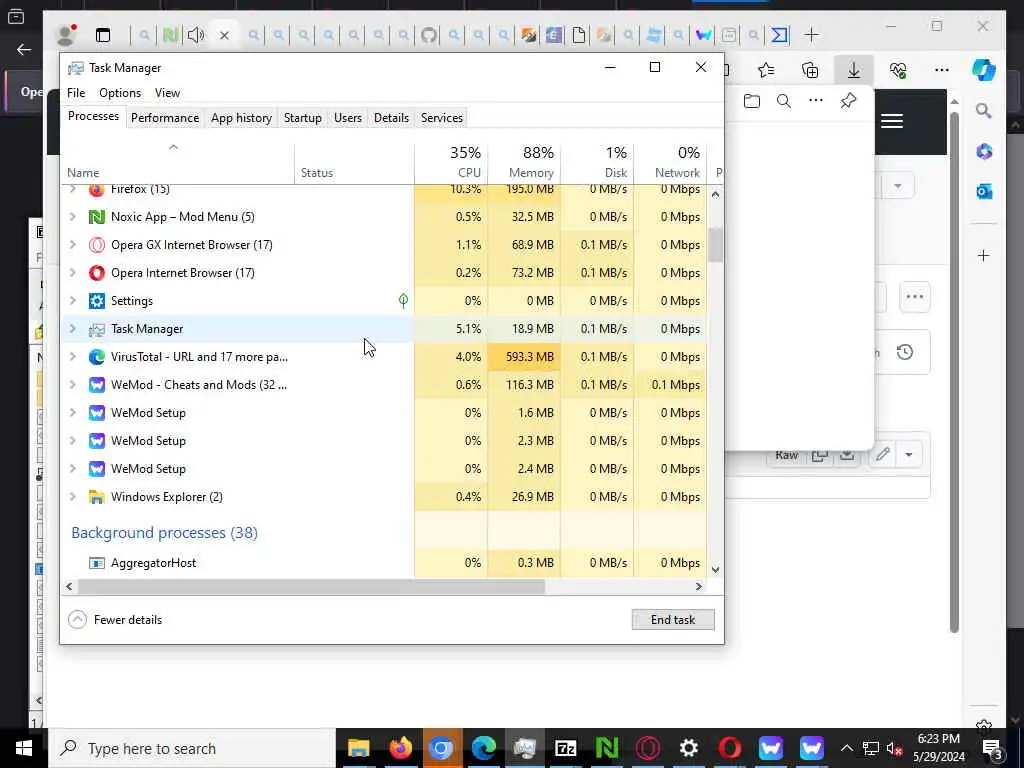Click the history clock icon on web page

tap(904, 353)
